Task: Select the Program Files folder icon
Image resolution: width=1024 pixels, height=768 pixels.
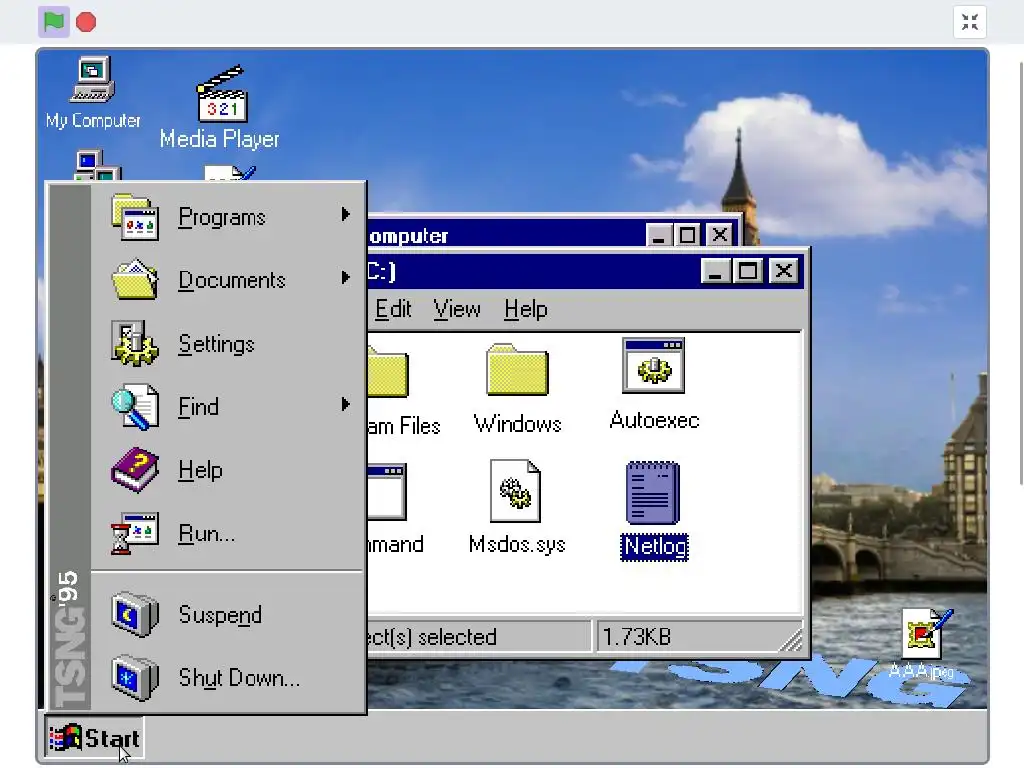Action: pos(389,372)
